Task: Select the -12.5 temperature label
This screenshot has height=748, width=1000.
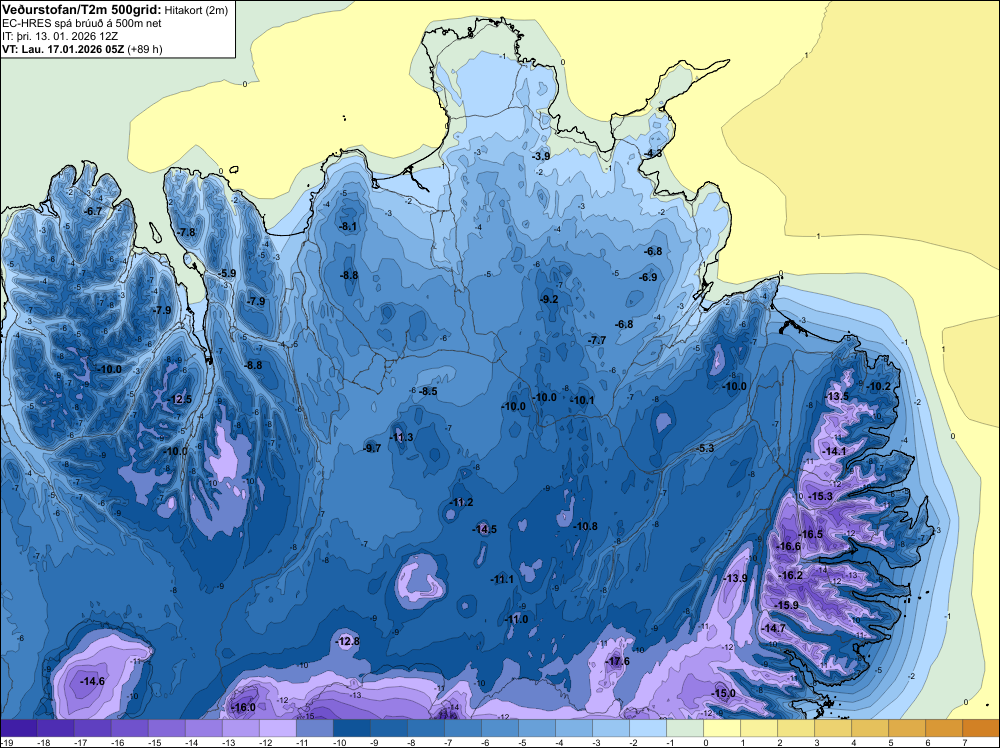Action: pos(179,399)
